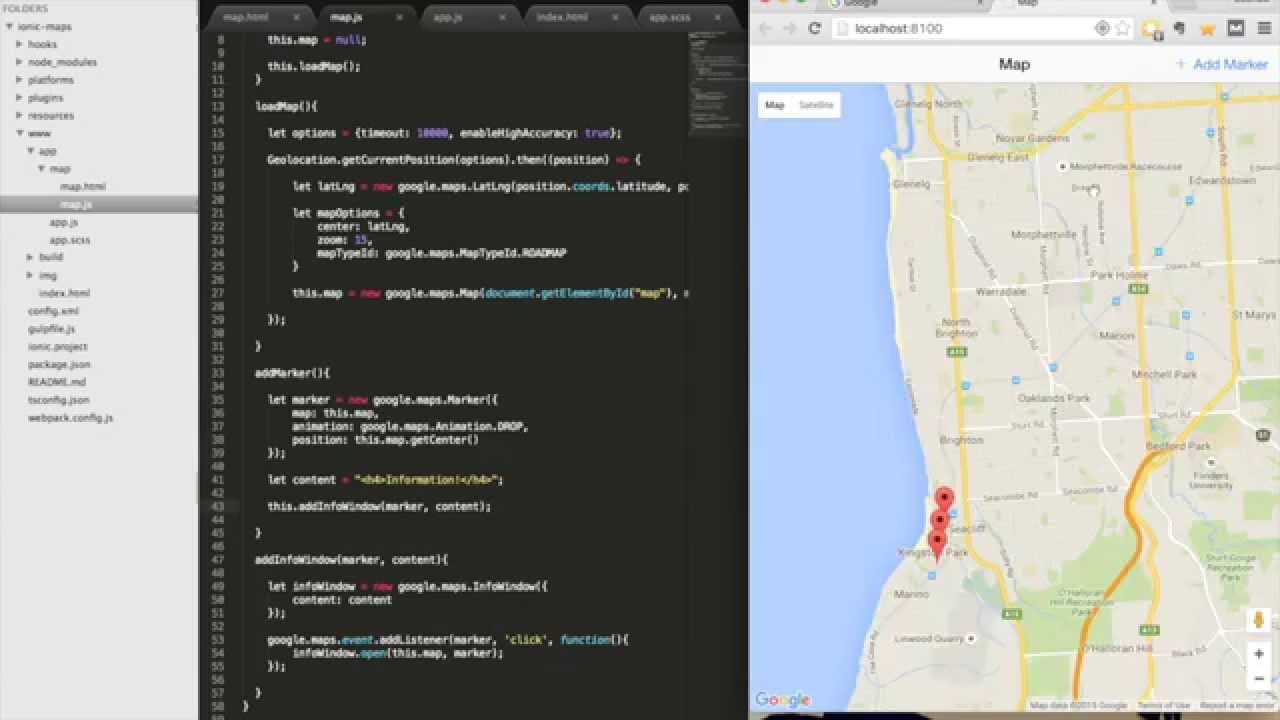
Task: Select the Map browser tab
Action: pyautogui.click(x=1027, y=4)
